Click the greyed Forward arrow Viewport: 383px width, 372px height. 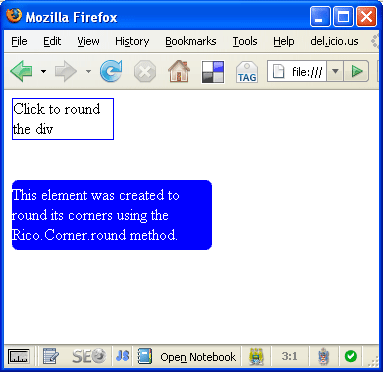(x=66, y=71)
